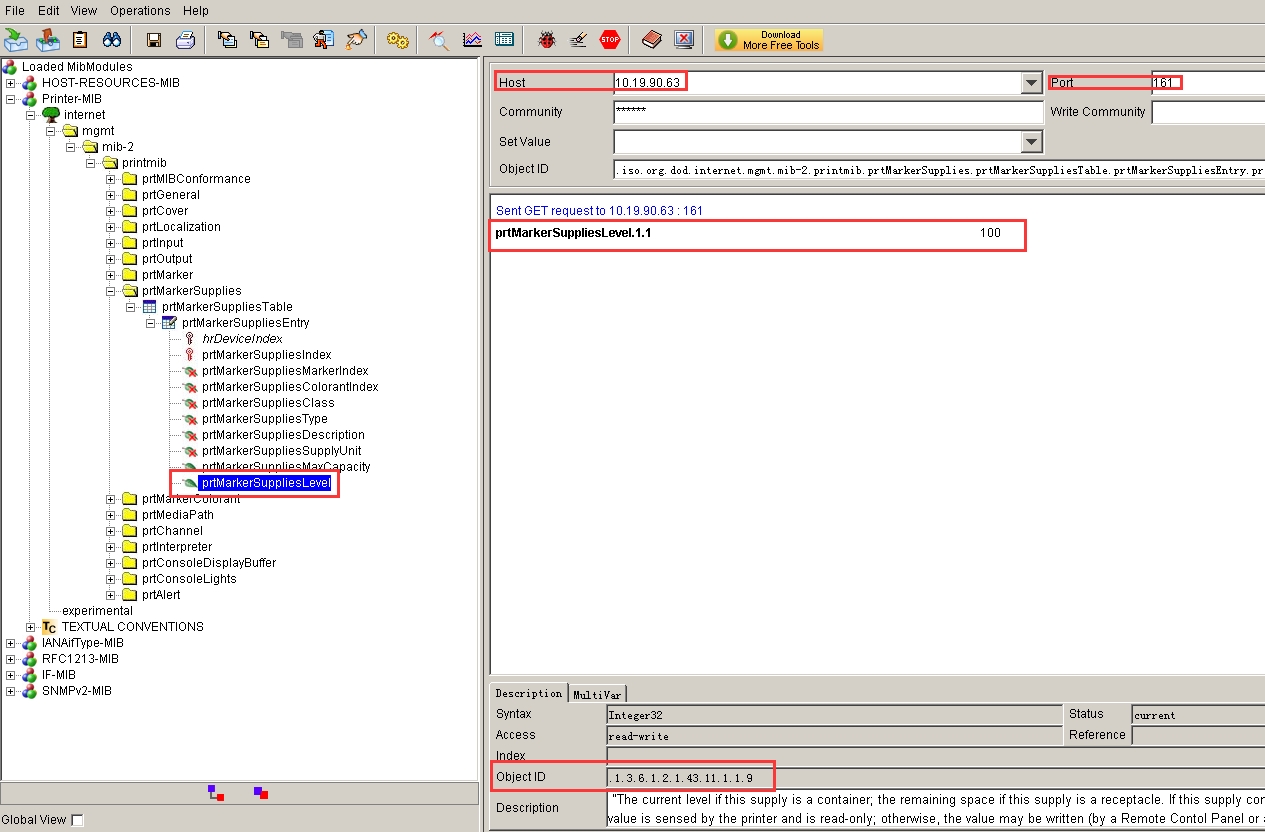Viewport: 1265px width, 832px height.
Task: Open the binoculars Find Node tool
Action: (112, 40)
